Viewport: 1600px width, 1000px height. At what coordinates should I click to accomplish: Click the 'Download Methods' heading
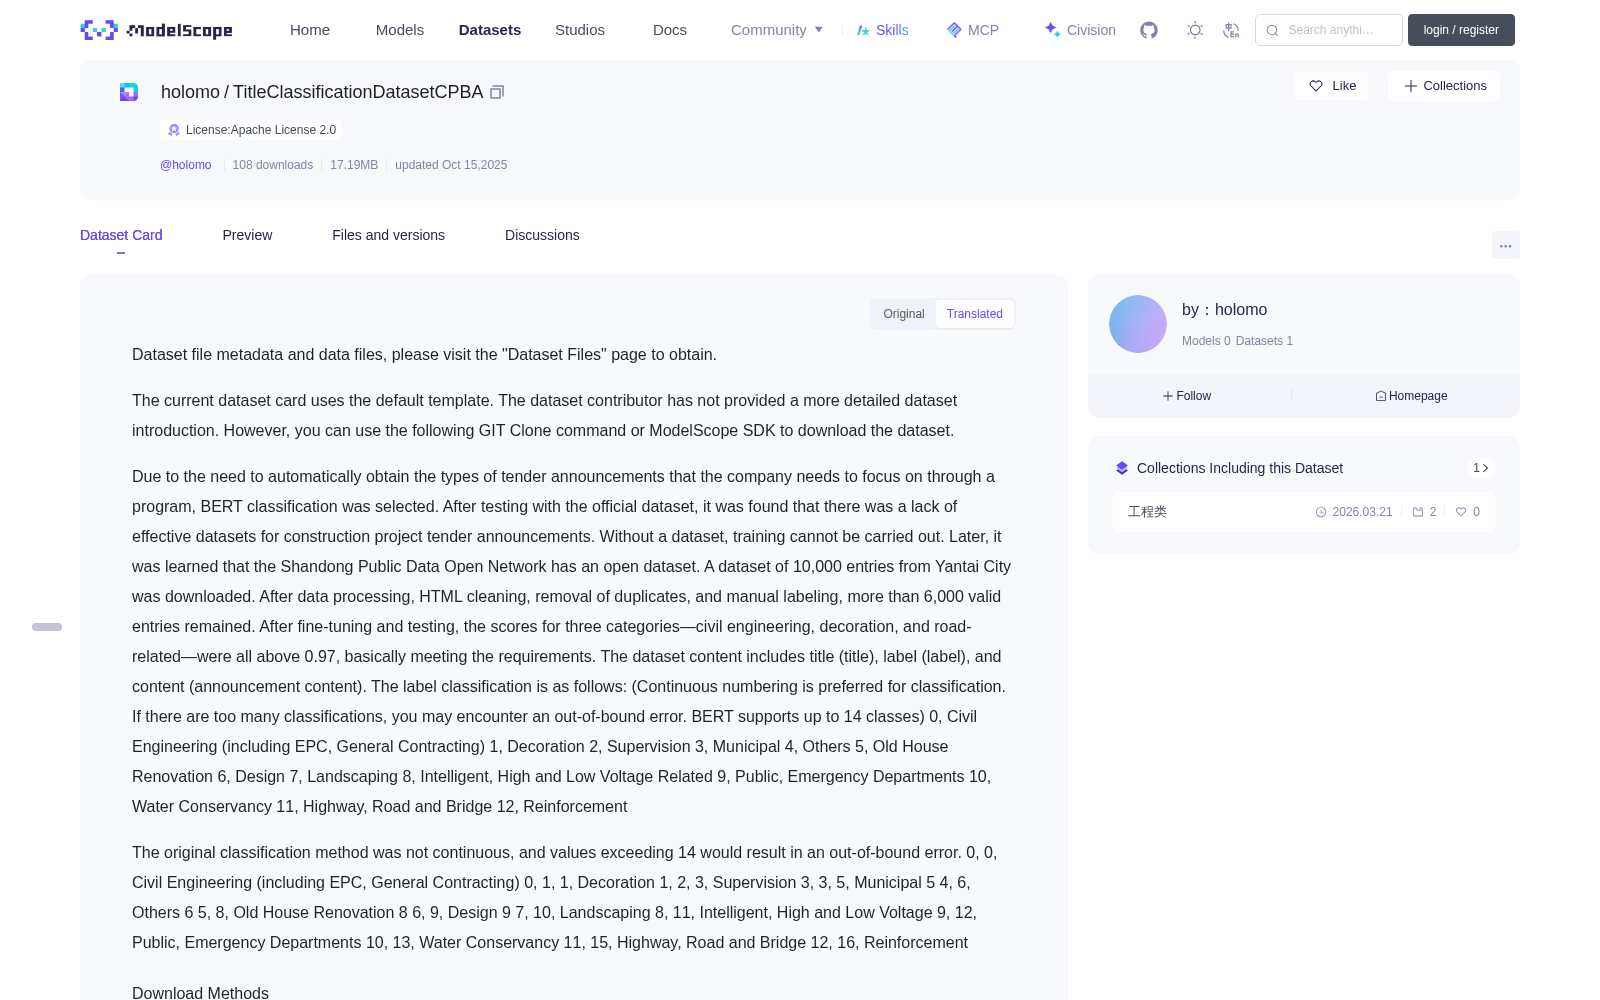(200, 993)
